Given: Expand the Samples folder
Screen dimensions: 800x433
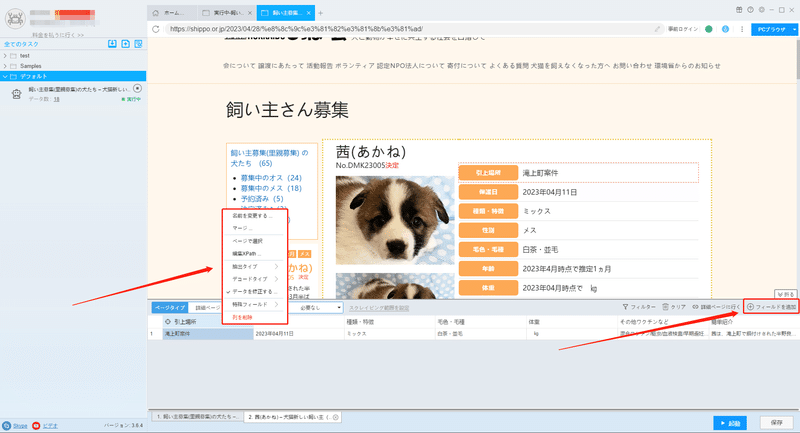Looking at the screenshot, I should [x=5, y=66].
